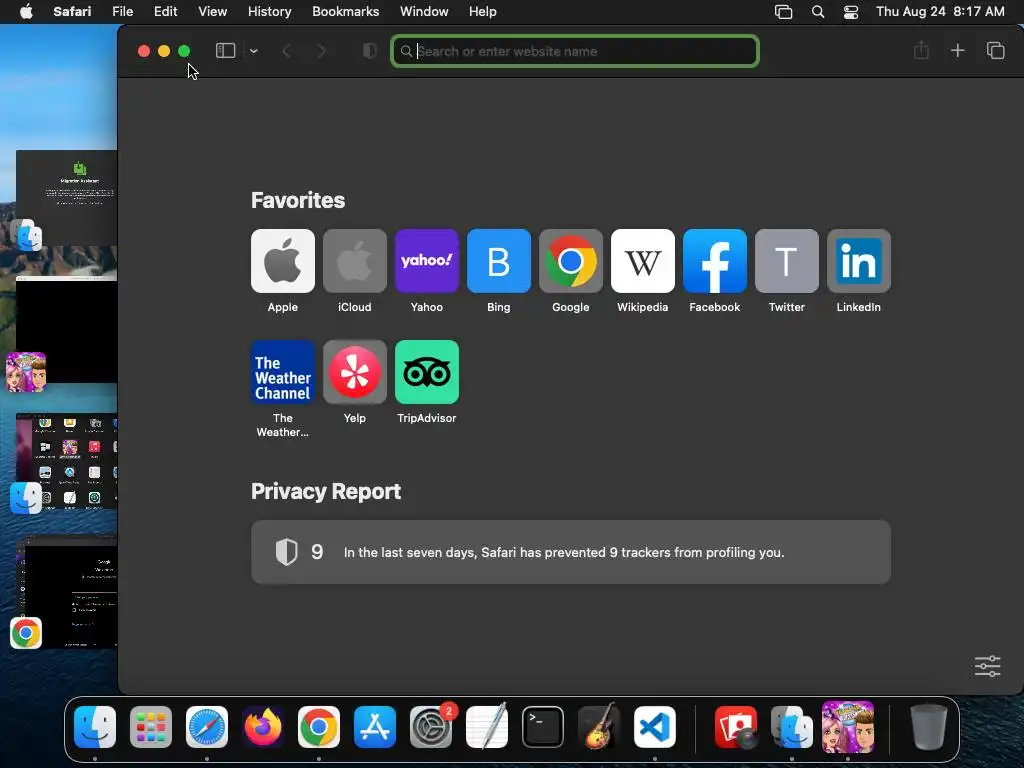Expand the tab group dropdown arrow
This screenshot has height=768, width=1024.
click(x=253, y=51)
